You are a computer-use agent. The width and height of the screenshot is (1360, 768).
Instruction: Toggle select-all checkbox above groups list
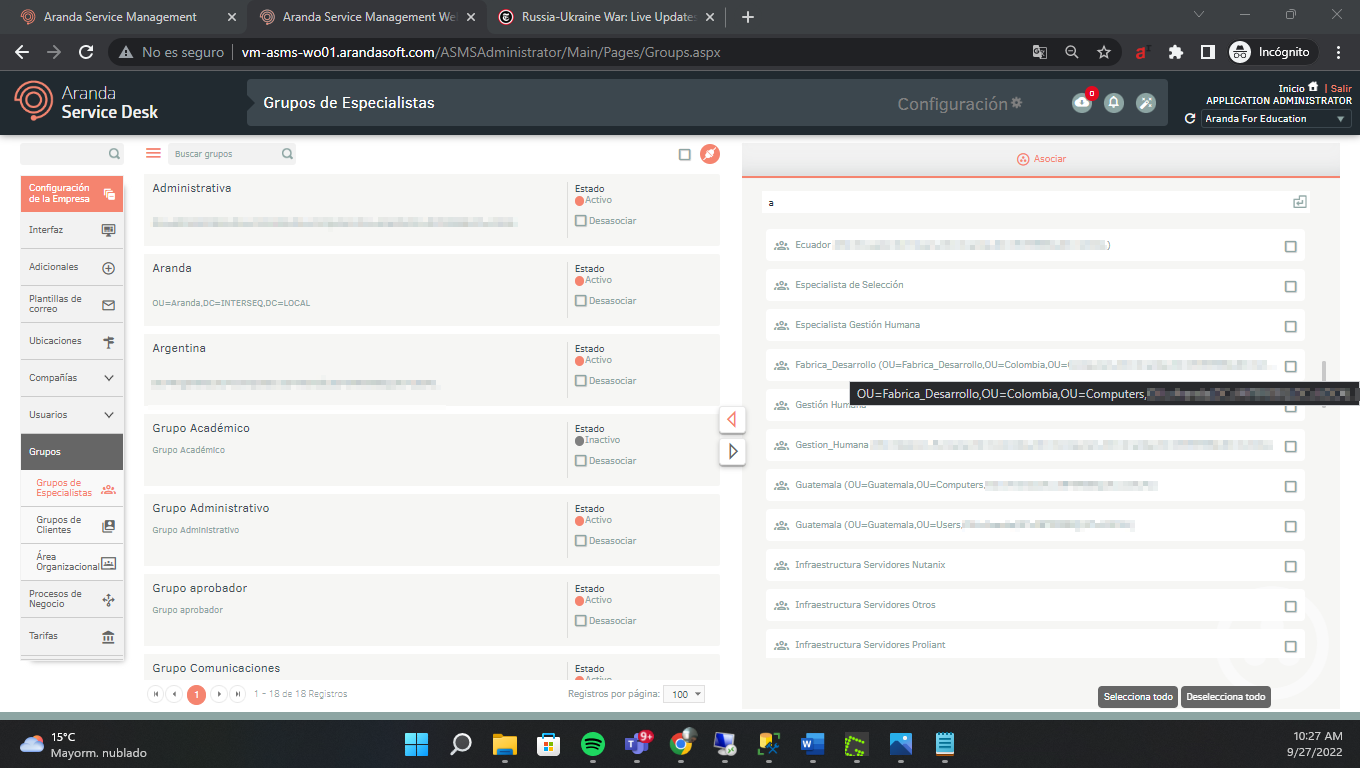click(685, 155)
